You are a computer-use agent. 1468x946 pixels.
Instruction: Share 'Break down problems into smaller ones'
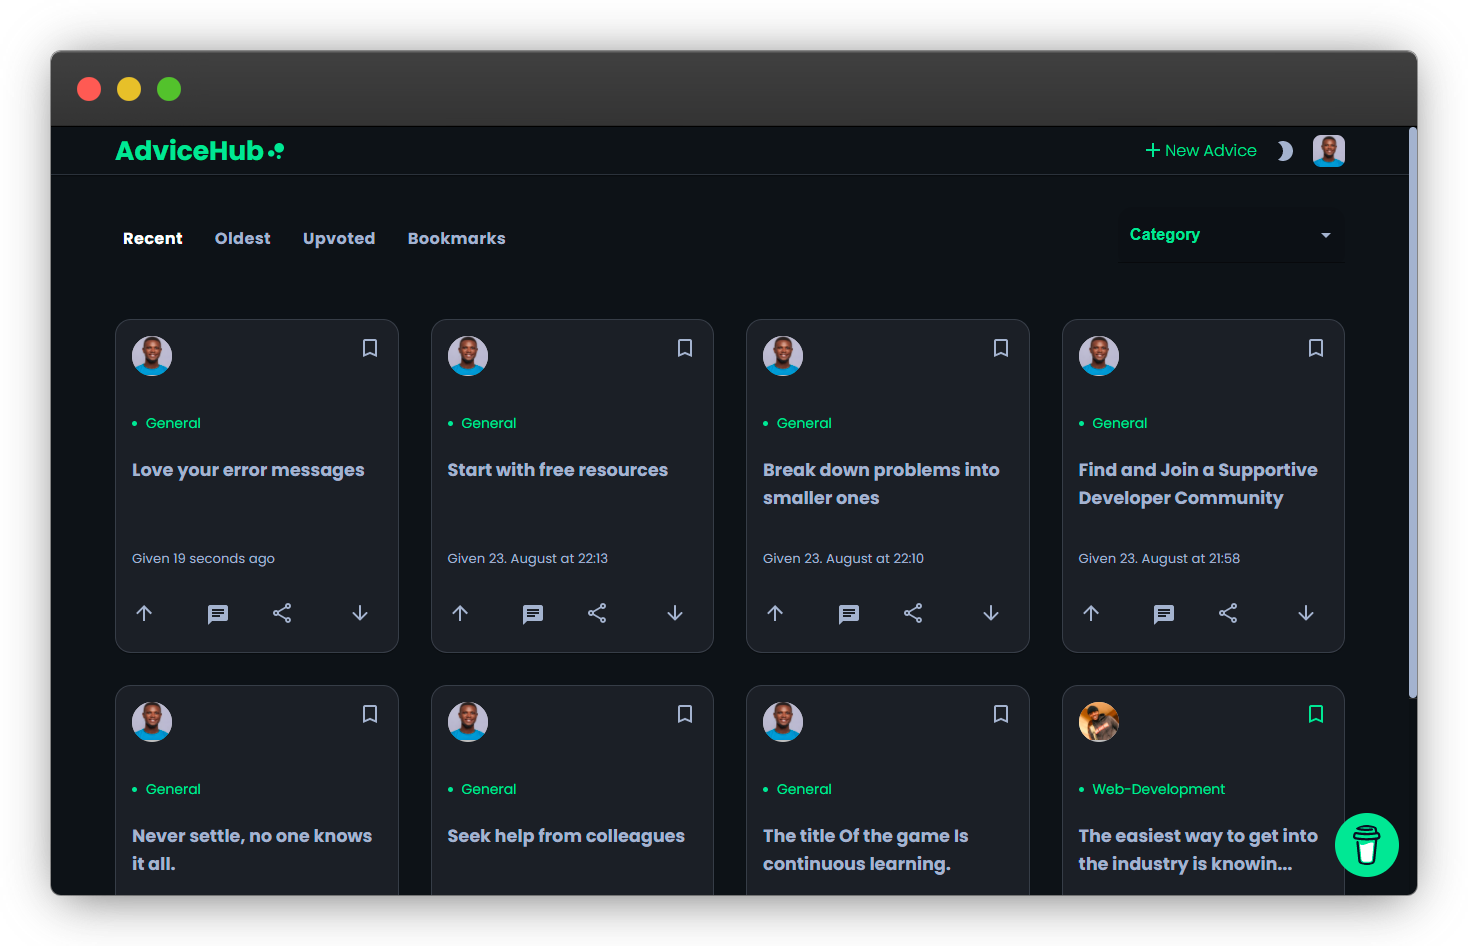[913, 613]
